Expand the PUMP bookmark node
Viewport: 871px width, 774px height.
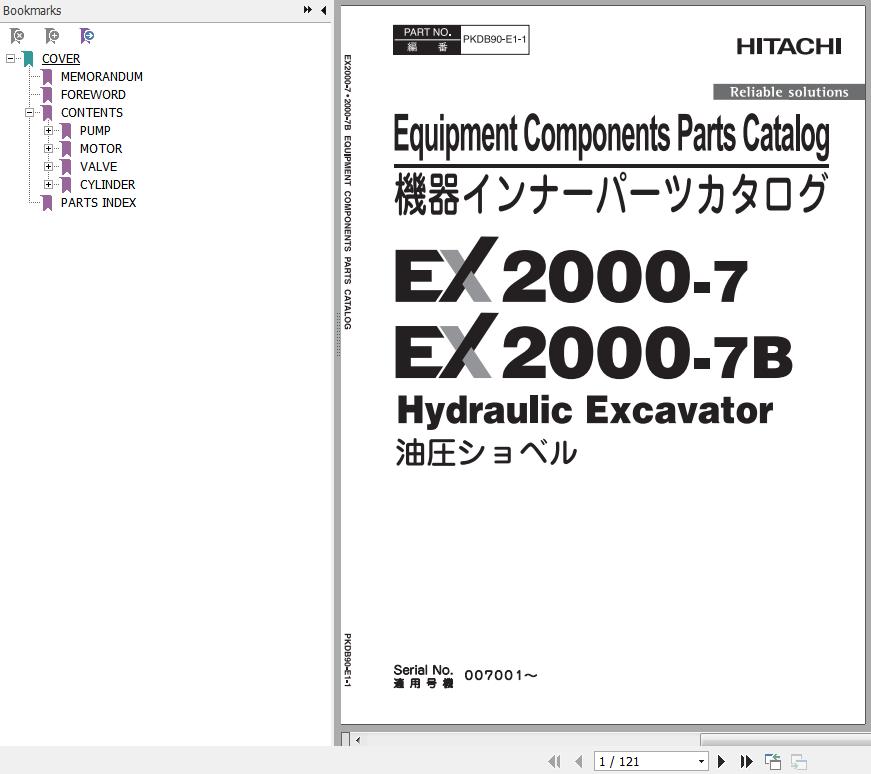pos(48,131)
